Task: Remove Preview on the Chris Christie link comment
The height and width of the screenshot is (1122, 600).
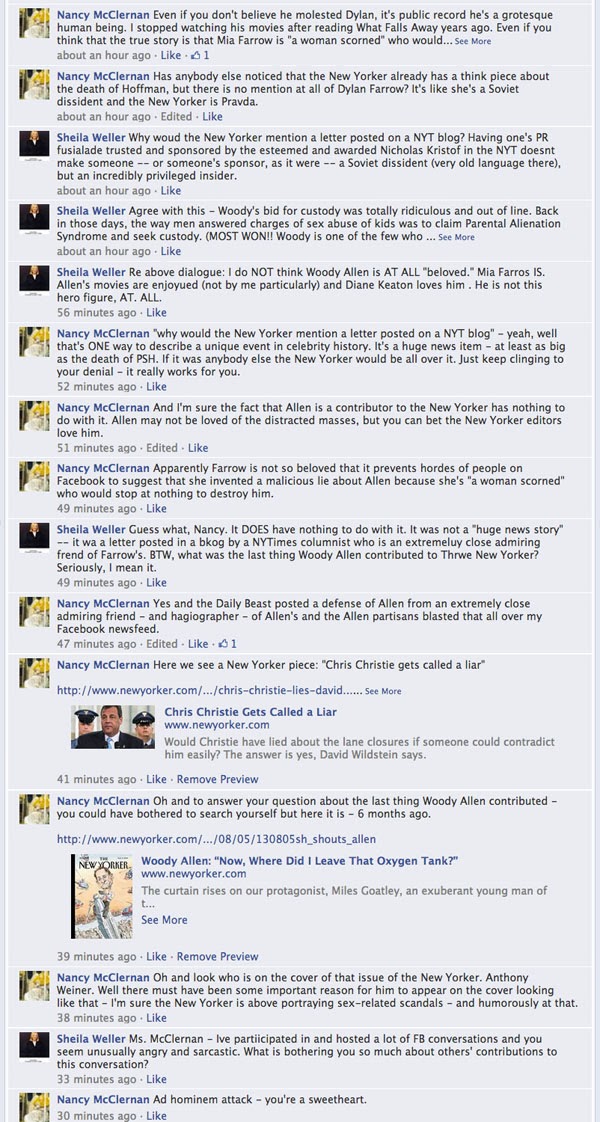Action: [x=217, y=779]
